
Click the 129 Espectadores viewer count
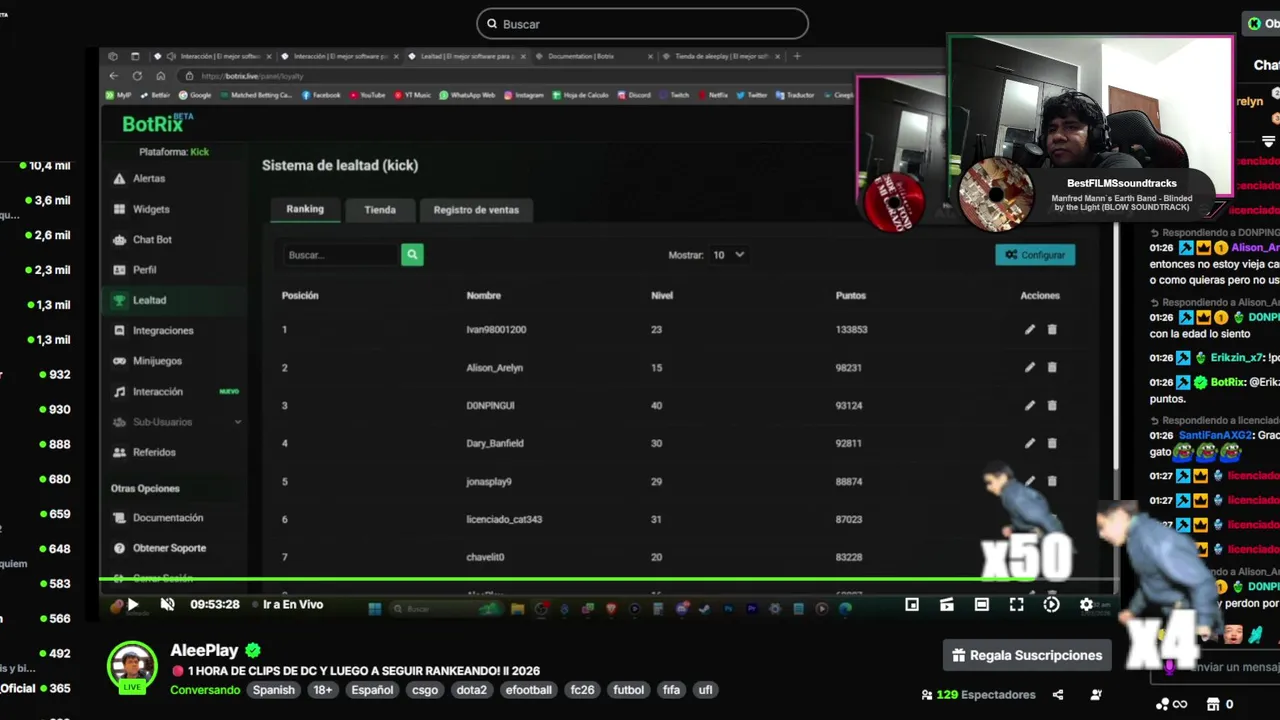pyautogui.click(x=979, y=695)
